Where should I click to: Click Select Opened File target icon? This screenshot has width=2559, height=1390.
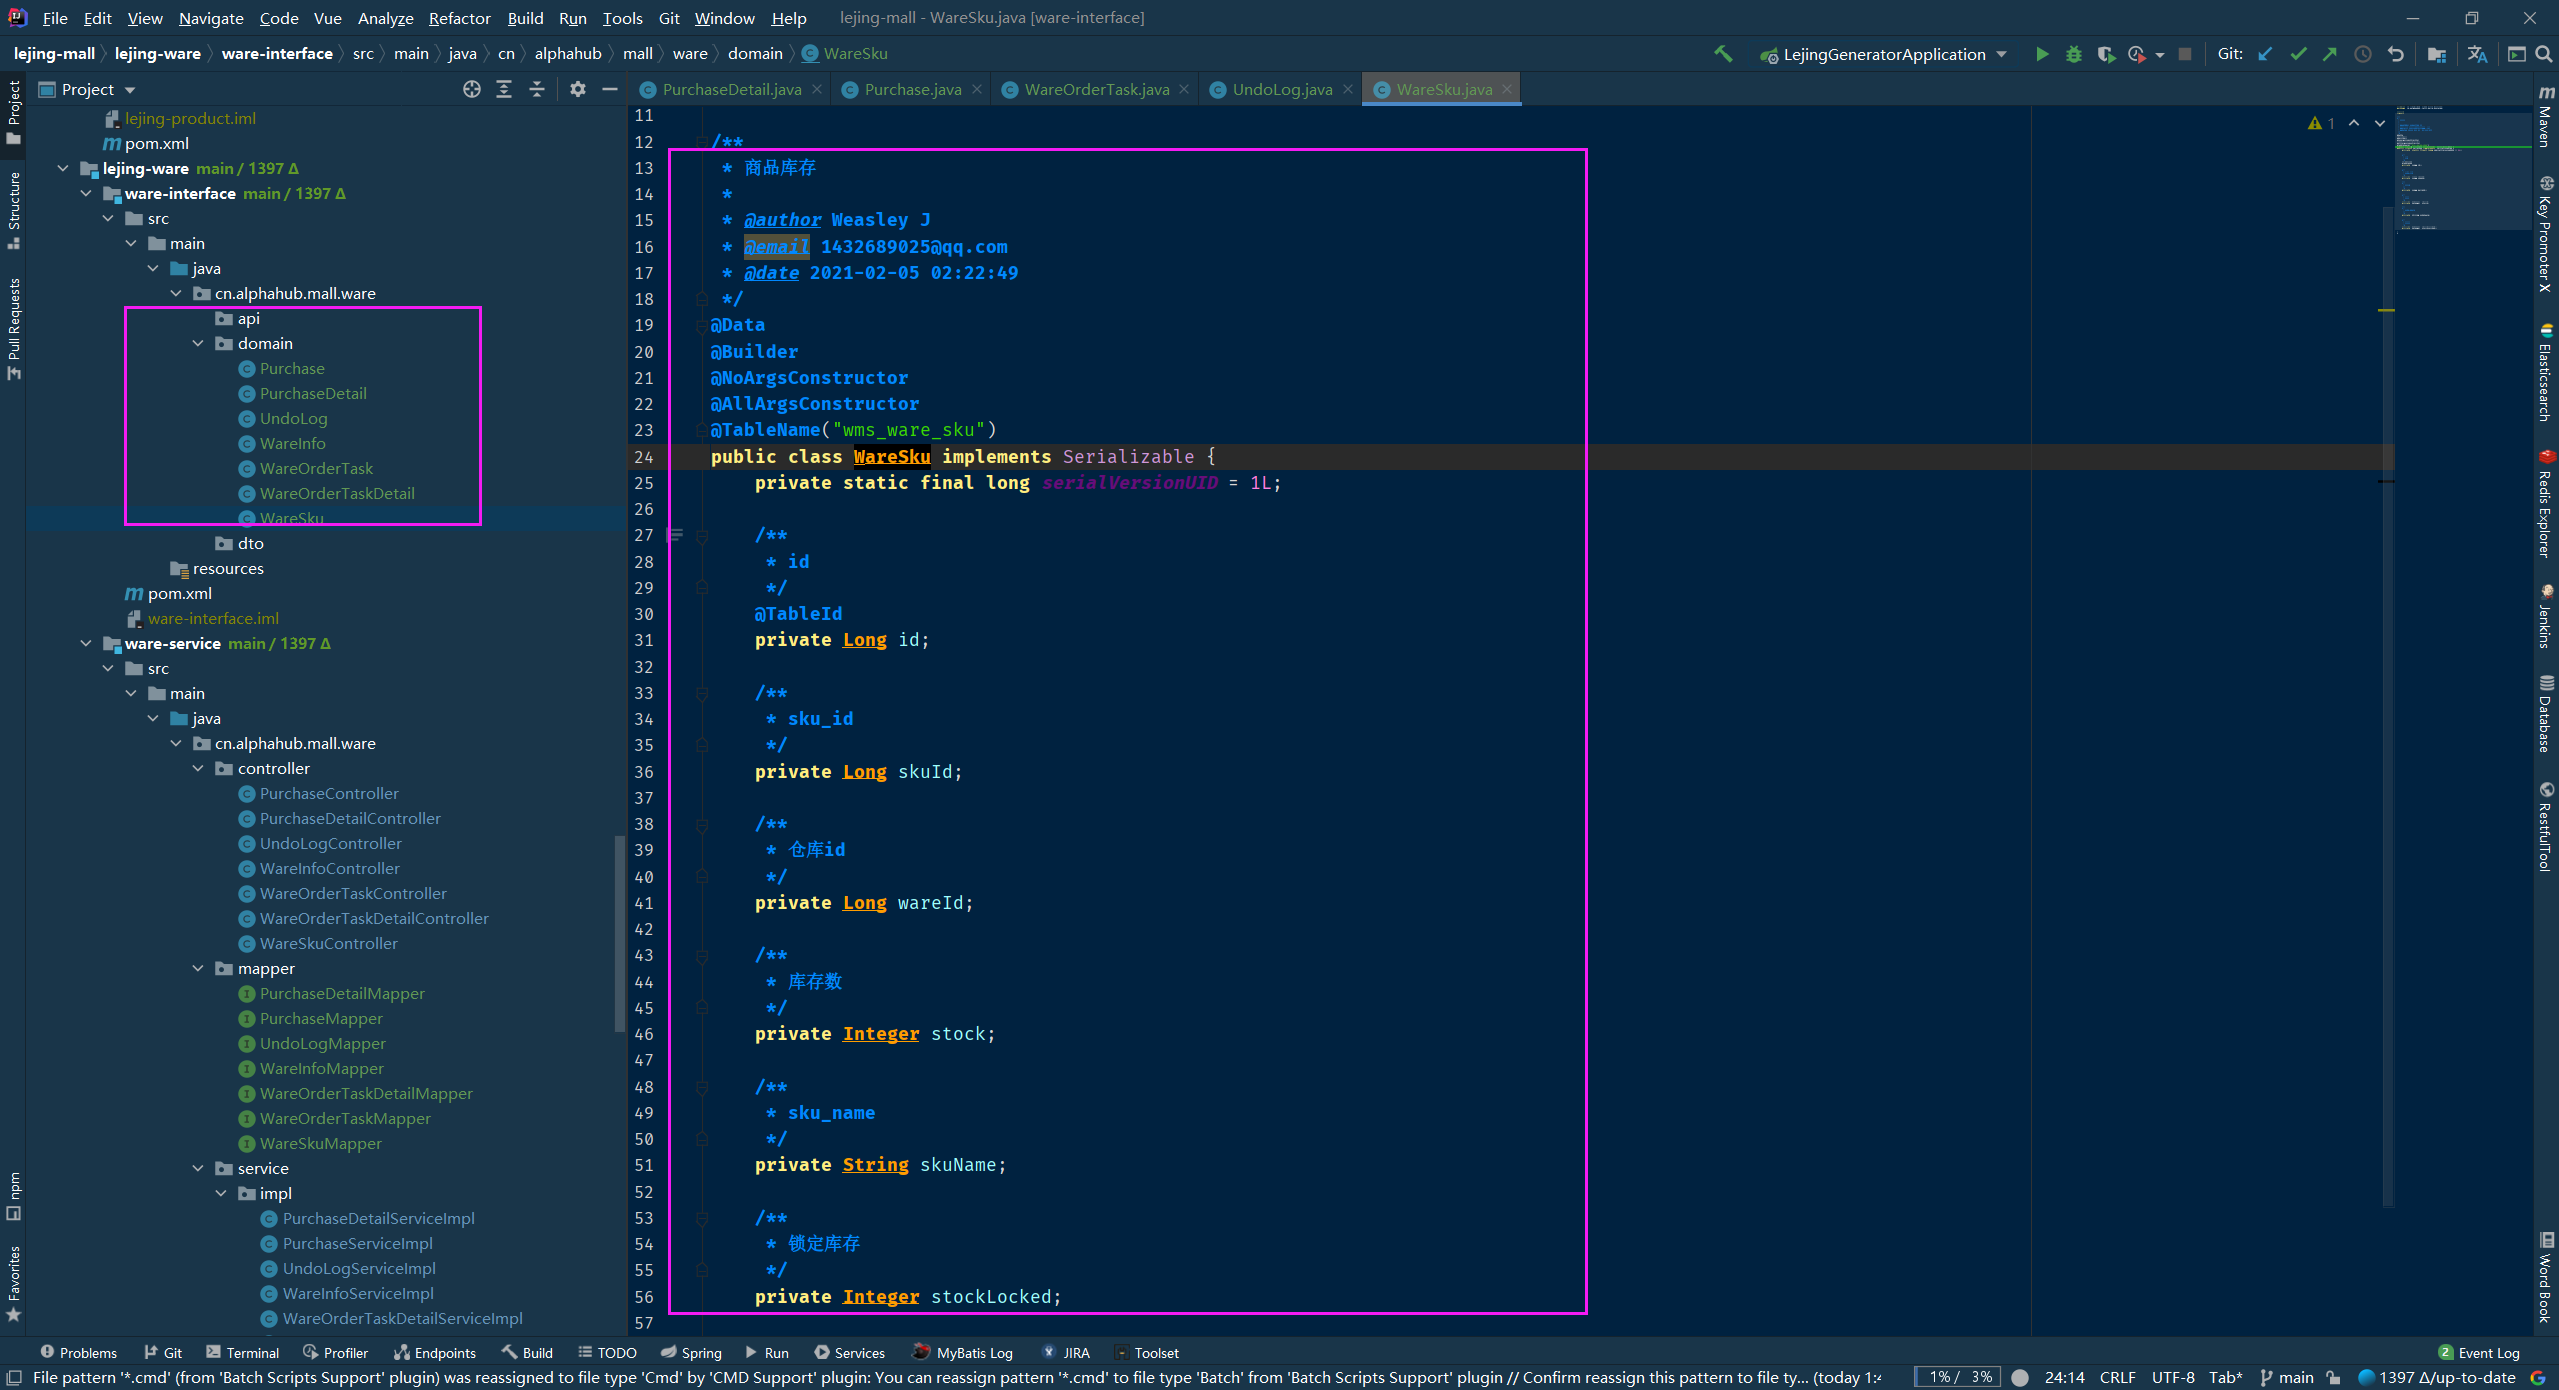(472, 89)
